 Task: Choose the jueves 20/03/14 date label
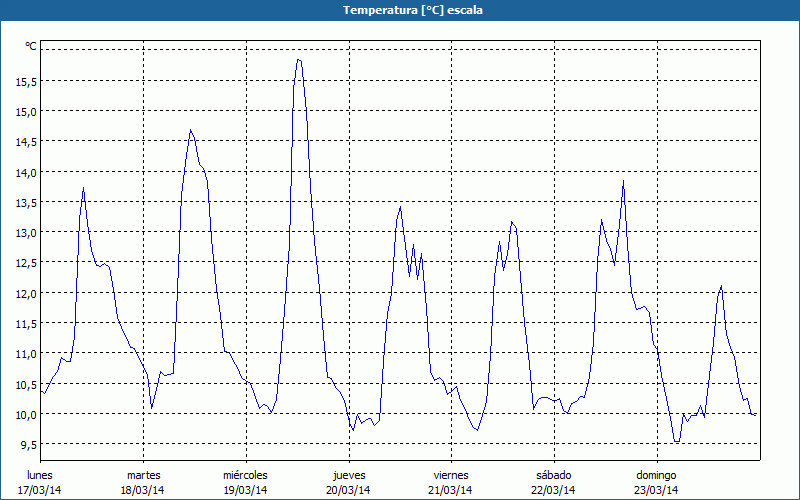[x=349, y=482]
